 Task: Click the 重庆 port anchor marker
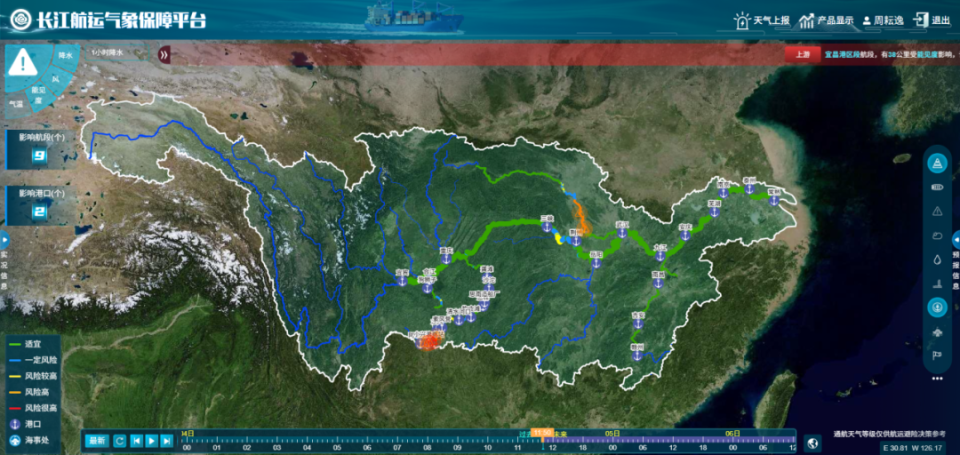click(x=446, y=258)
